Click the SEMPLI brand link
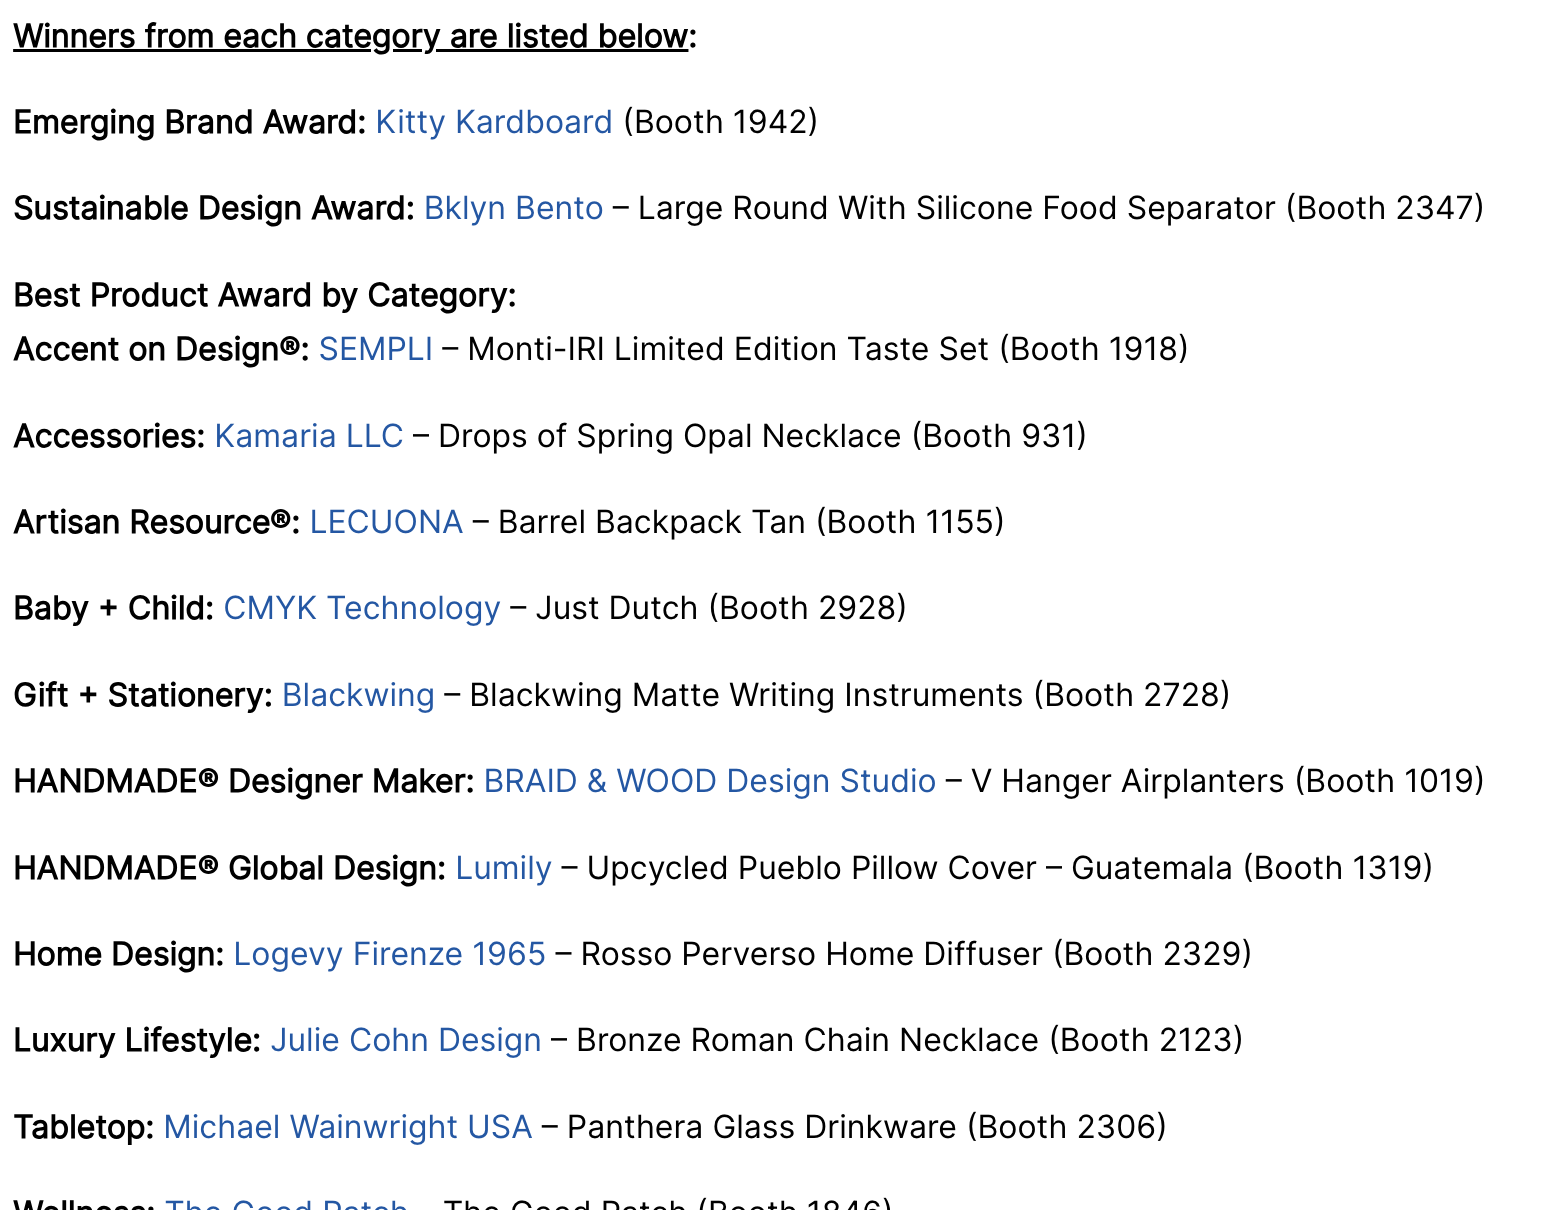 click(375, 349)
